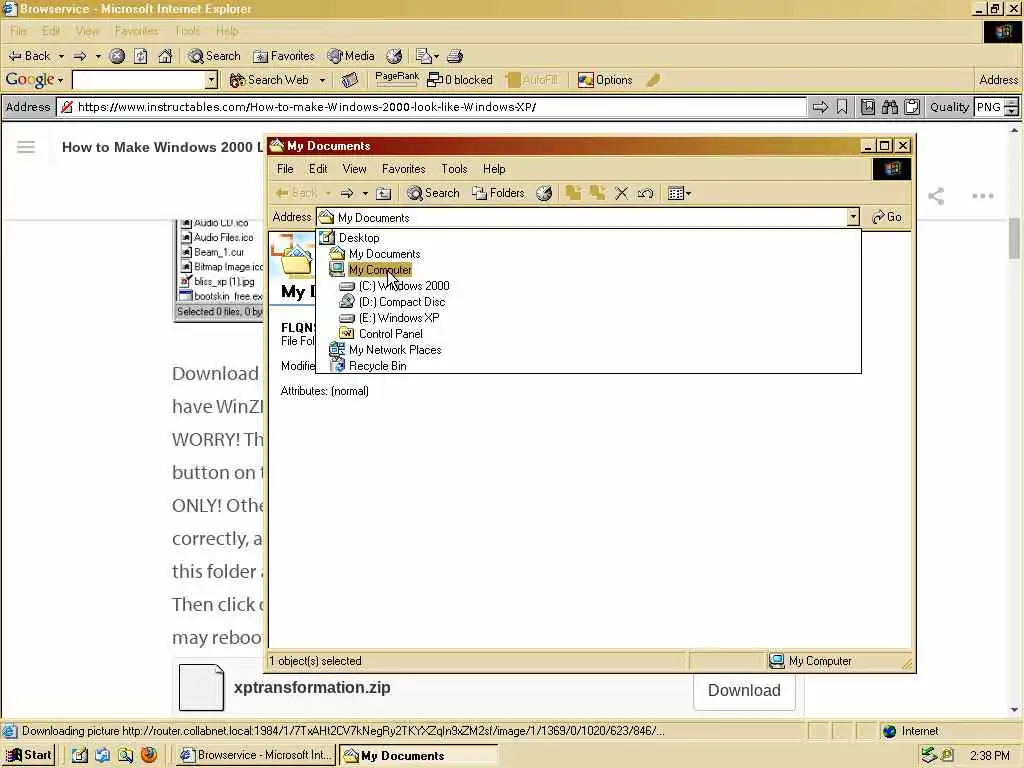1024x768 pixels.
Task: Select (E:) Windows XP drive
Action: [x=398, y=318]
